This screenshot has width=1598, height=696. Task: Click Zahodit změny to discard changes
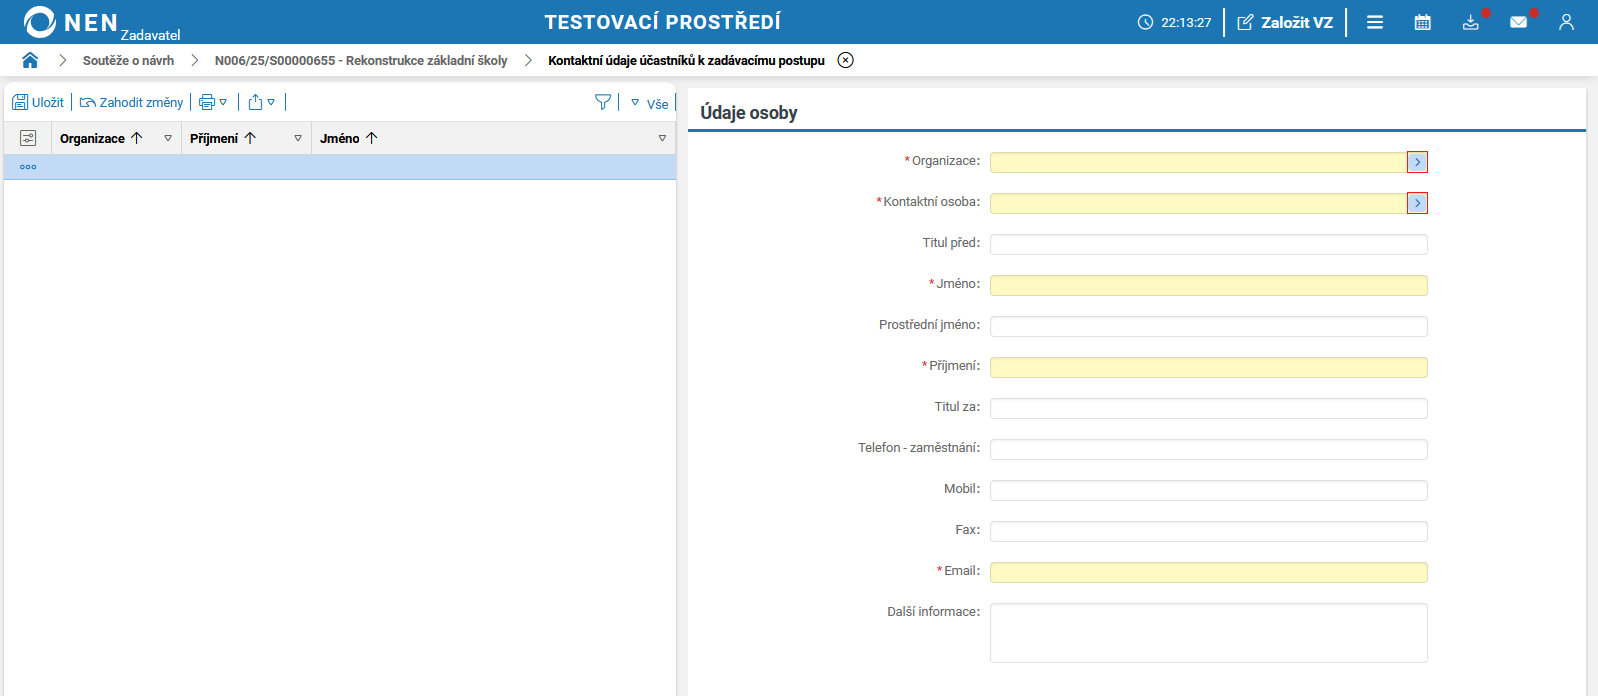[x=132, y=102]
